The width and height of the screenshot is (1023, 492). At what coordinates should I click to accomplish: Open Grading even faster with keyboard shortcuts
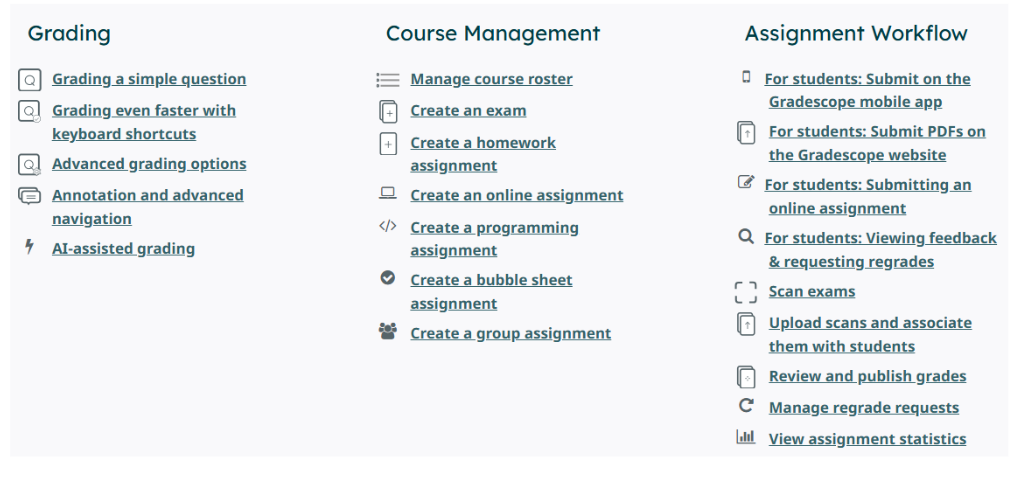tap(144, 122)
